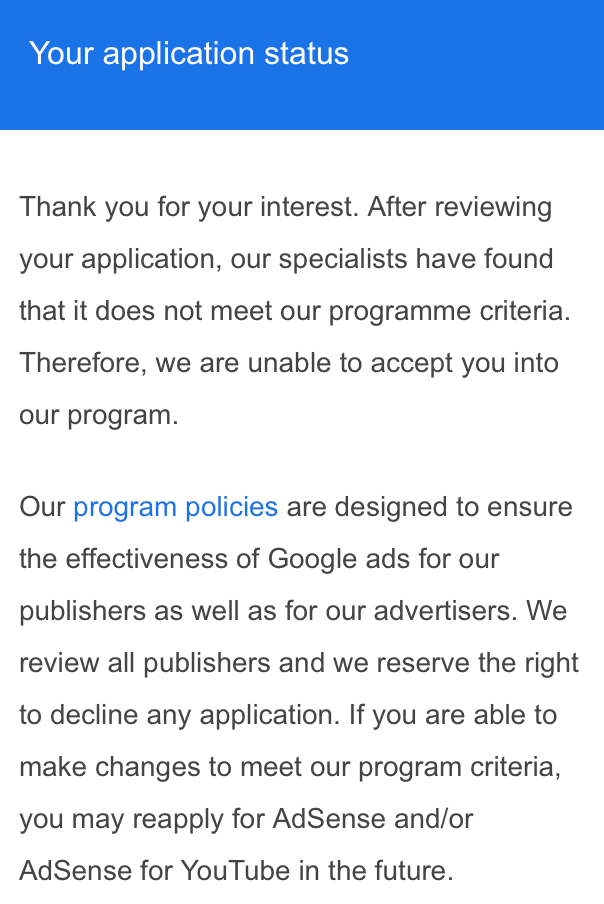This screenshot has width=604, height=904.
Task: Click the "Your application status" header title
Action: pyautogui.click(x=189, y=53)
